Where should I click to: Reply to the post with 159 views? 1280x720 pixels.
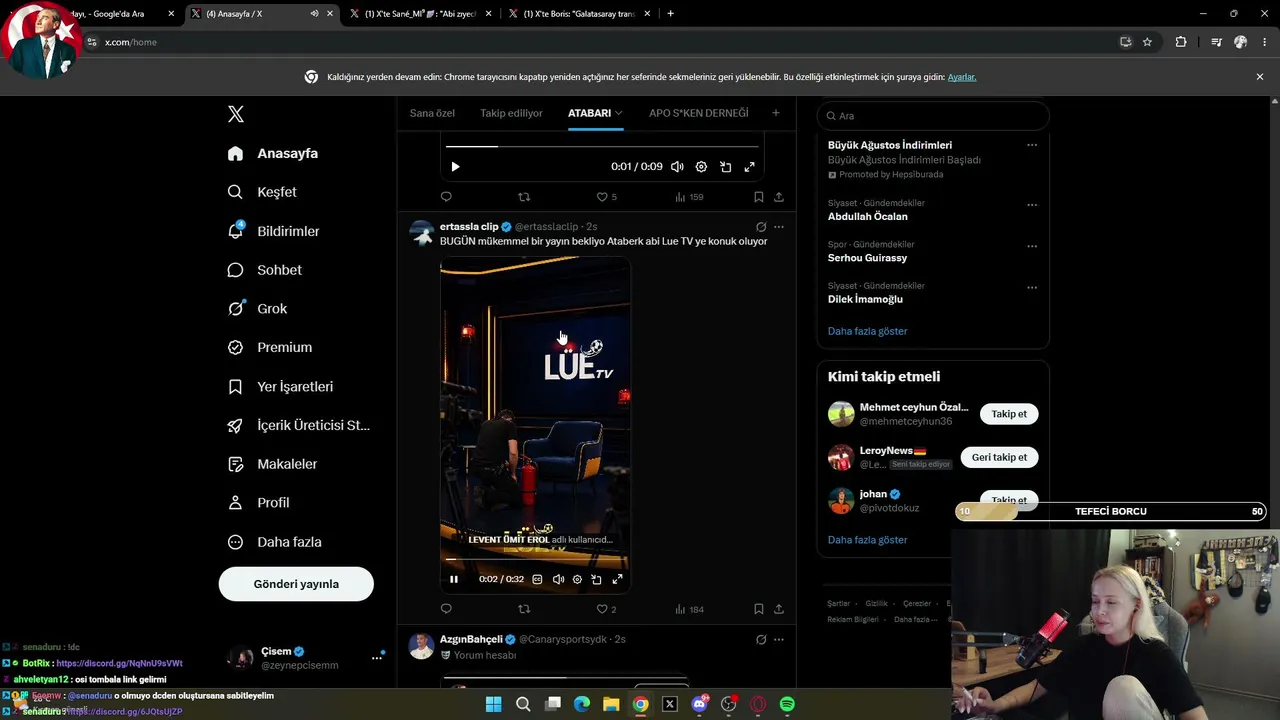pyautogui.click(x=446, y=197)
